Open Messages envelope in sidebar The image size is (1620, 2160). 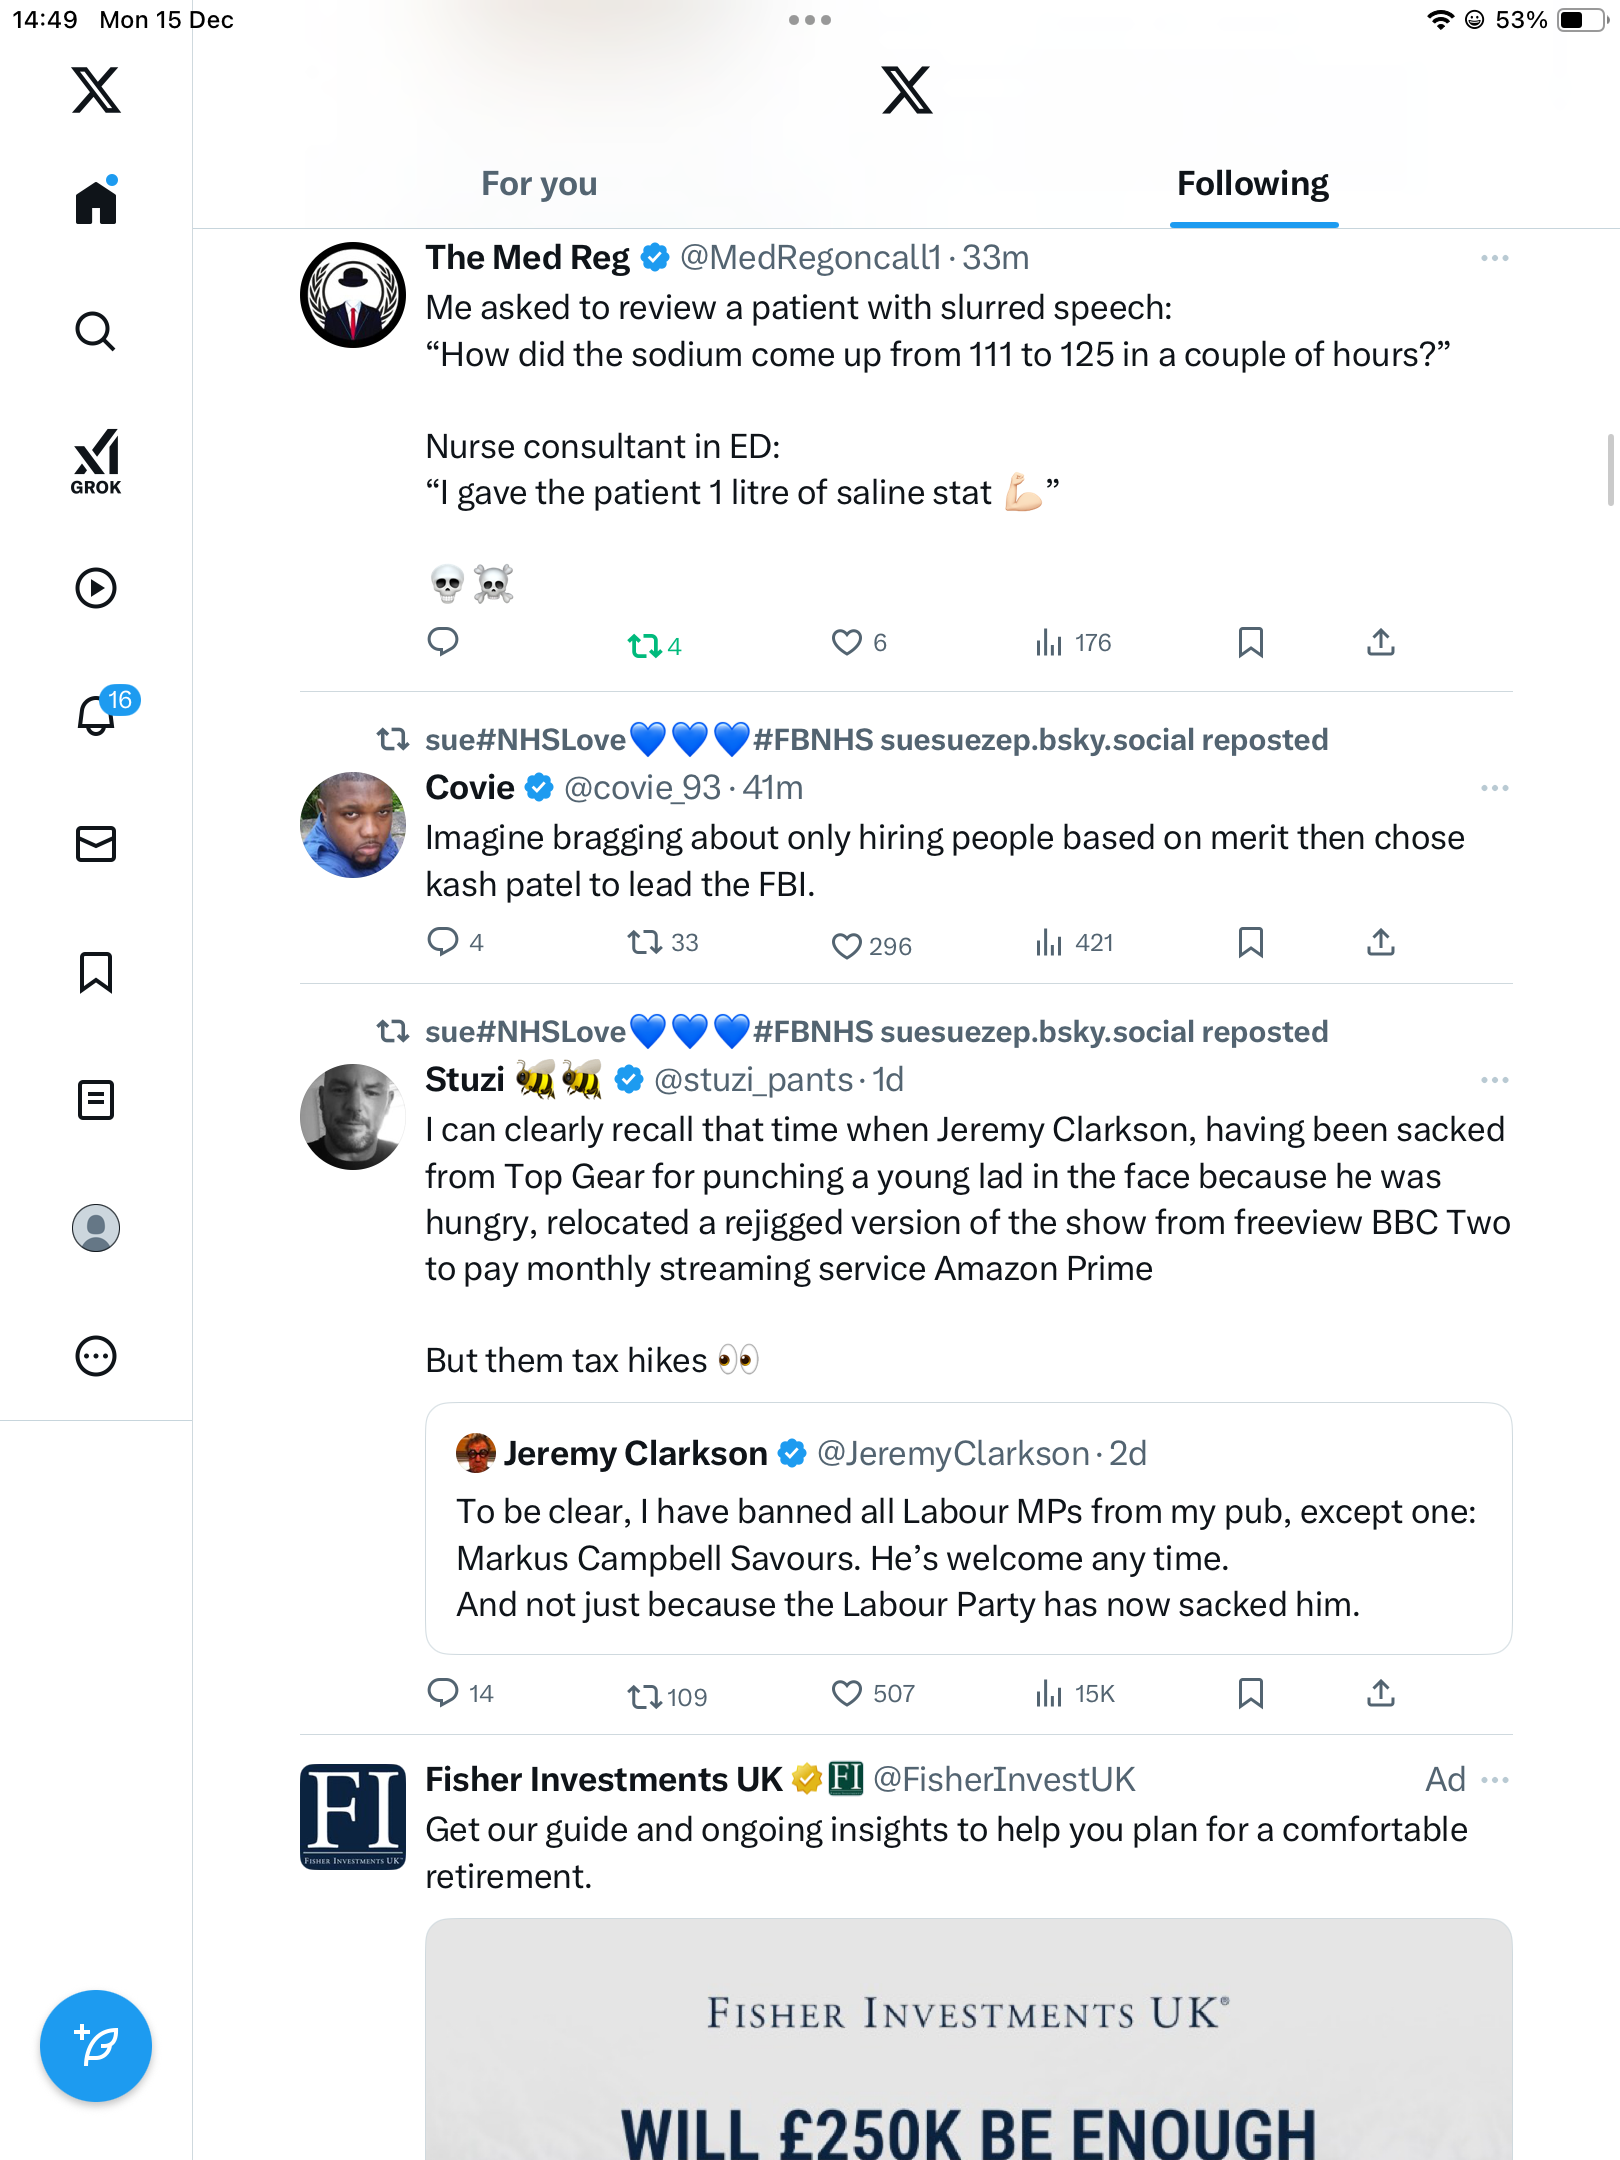click(96, 844)
